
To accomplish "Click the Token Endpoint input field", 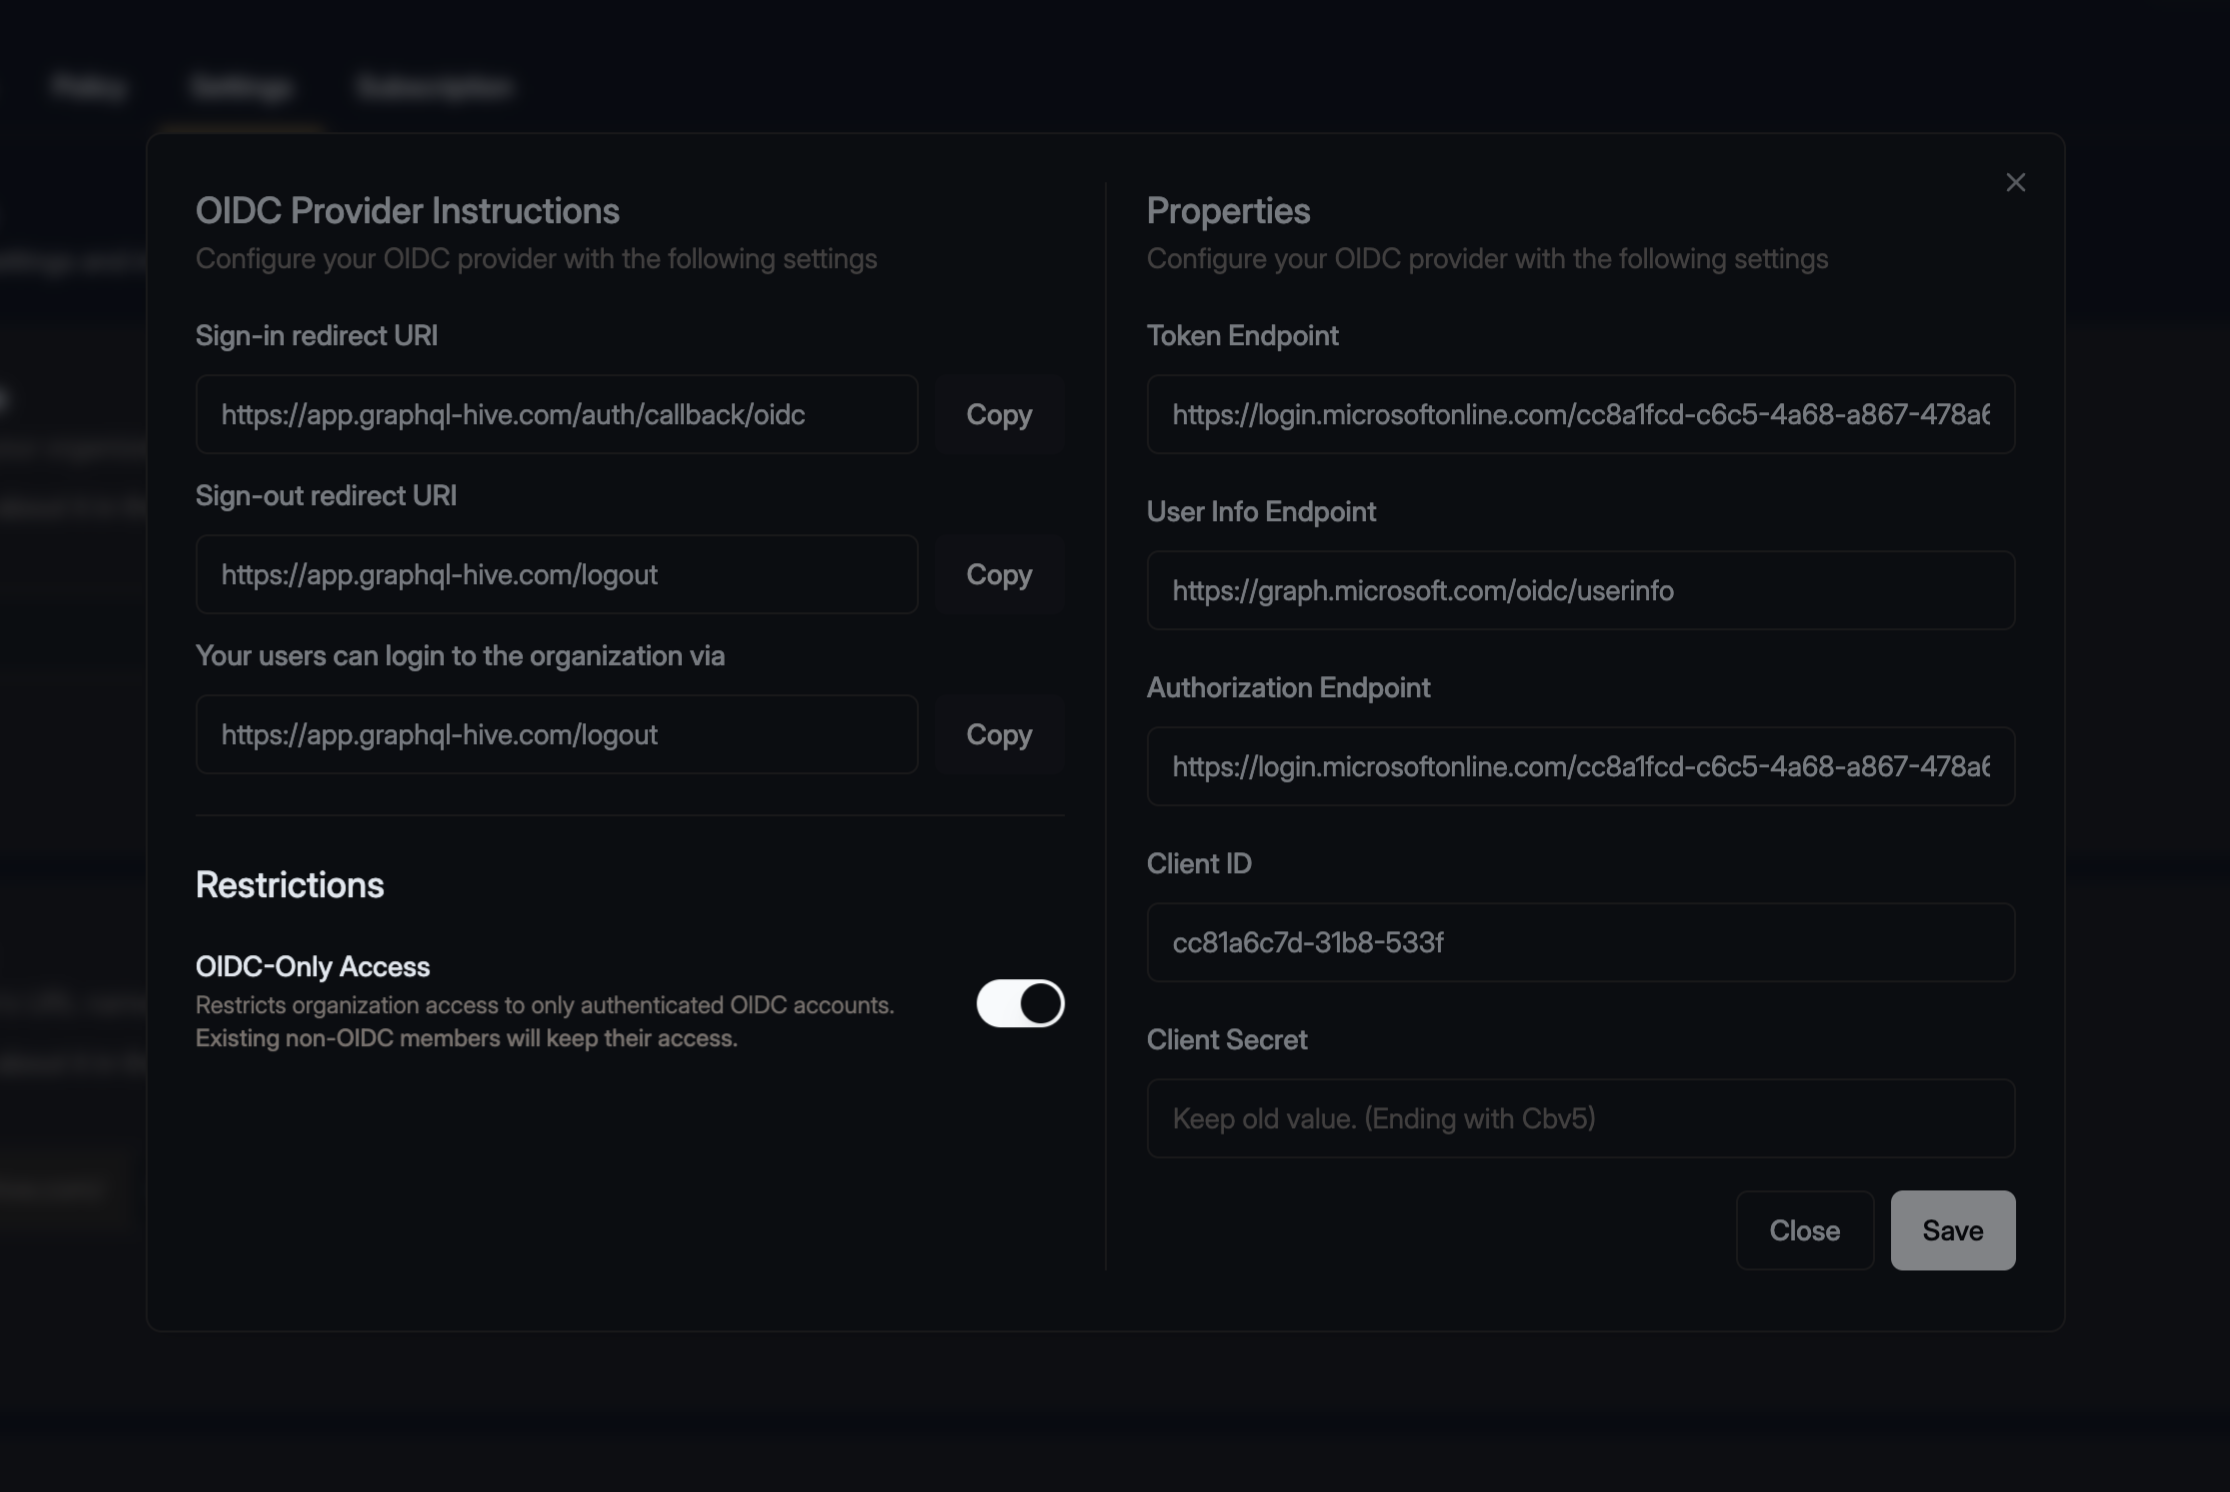I will click(x=1581, y=414).
